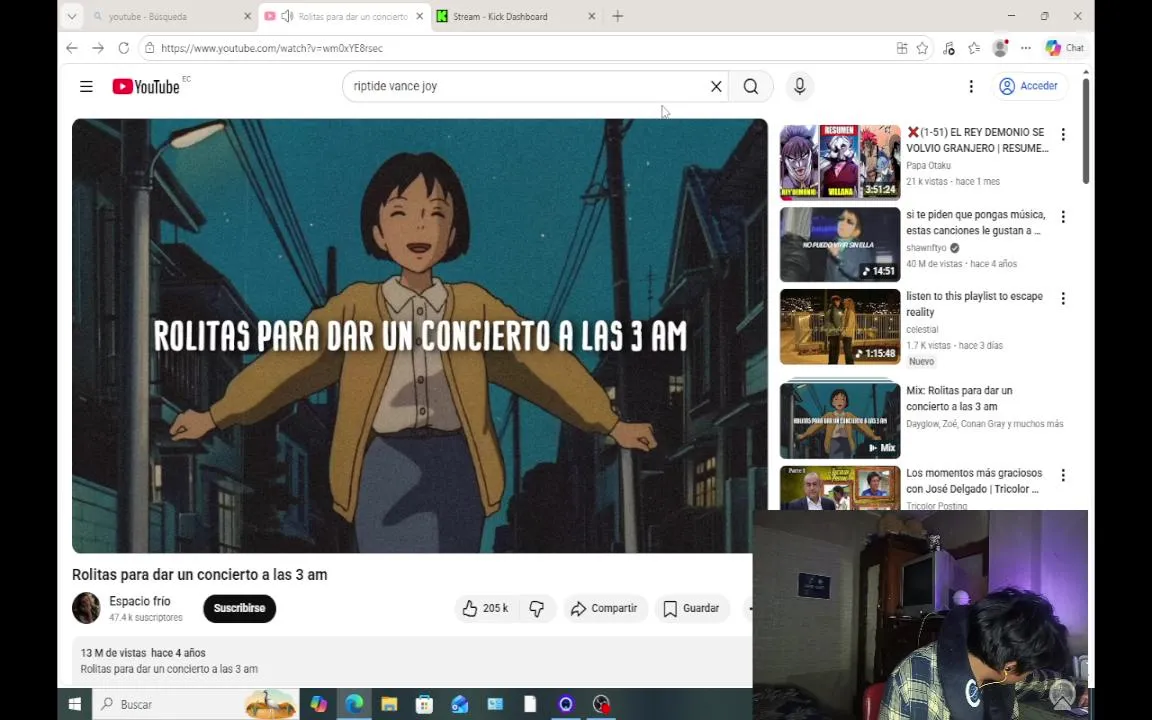Open Microsoft Store from taskbar
1152x720 pixels.
(x=424, y=704)
